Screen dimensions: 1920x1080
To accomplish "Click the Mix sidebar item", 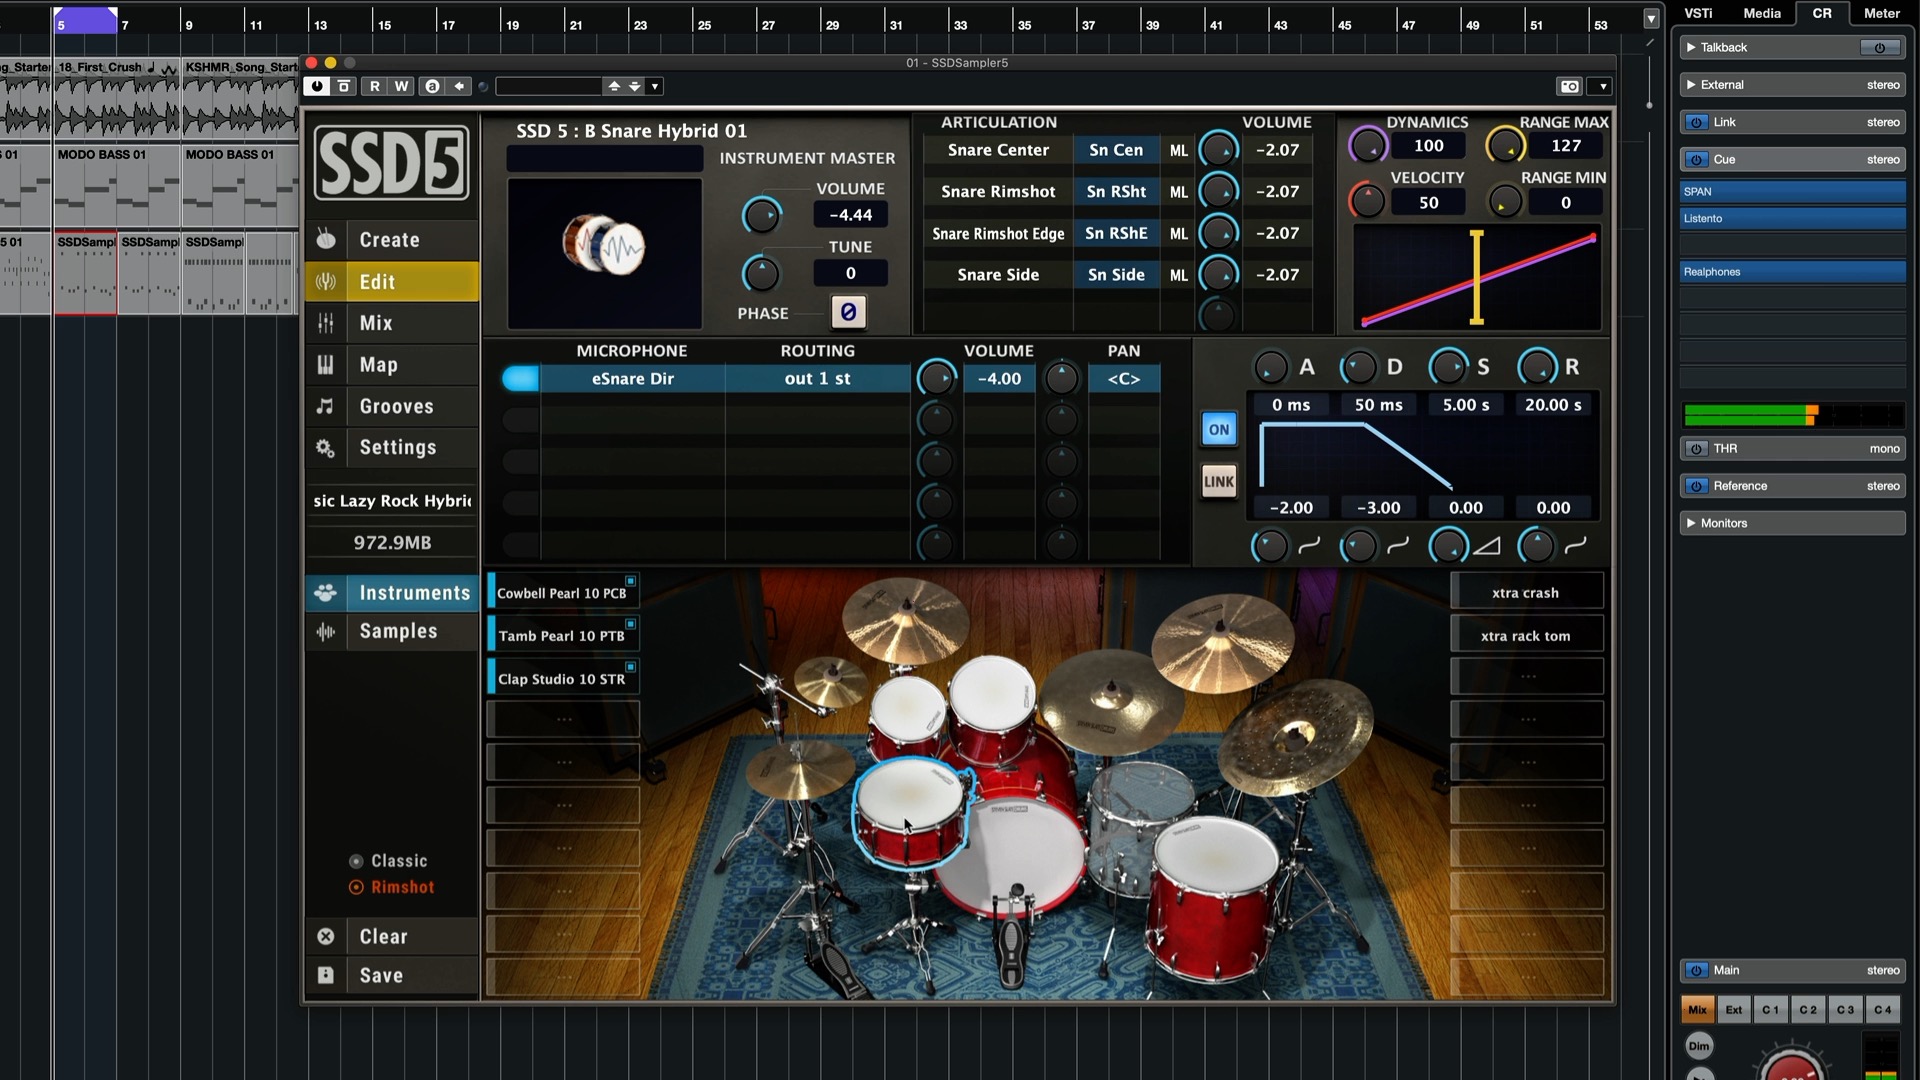I will (376, 323).
